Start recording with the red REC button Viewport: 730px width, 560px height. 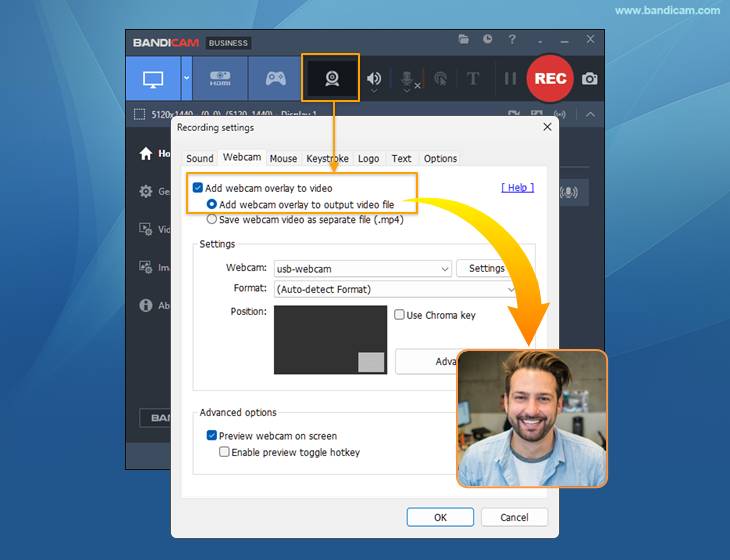(550, 78)
